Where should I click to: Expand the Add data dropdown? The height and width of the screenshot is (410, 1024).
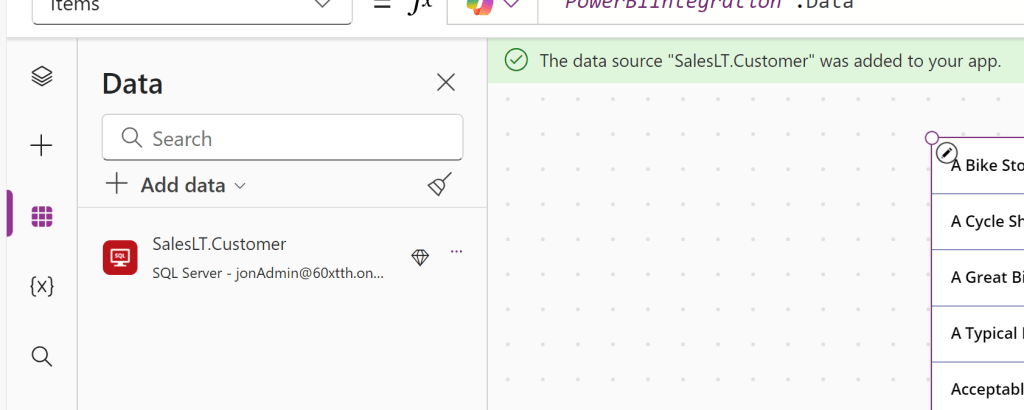coord(177,185)
